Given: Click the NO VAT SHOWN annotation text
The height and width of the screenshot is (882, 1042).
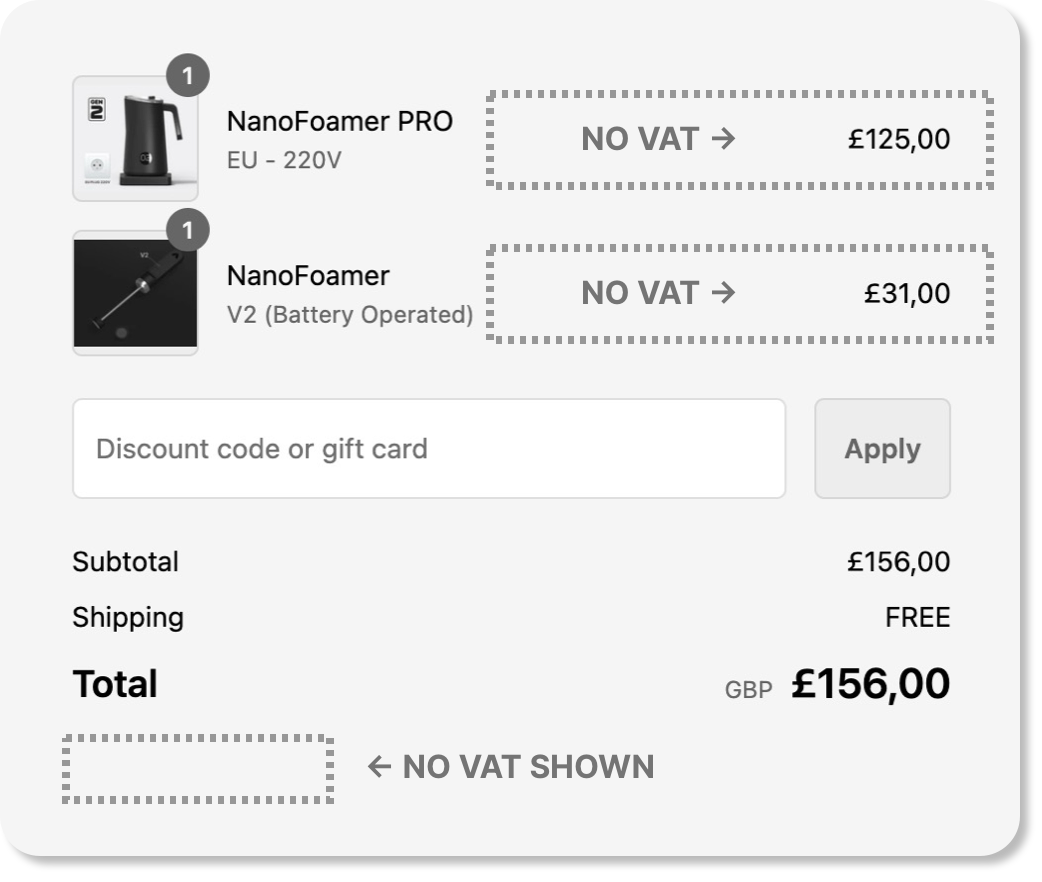Looking at the screenshot, I should pos(528,767).
